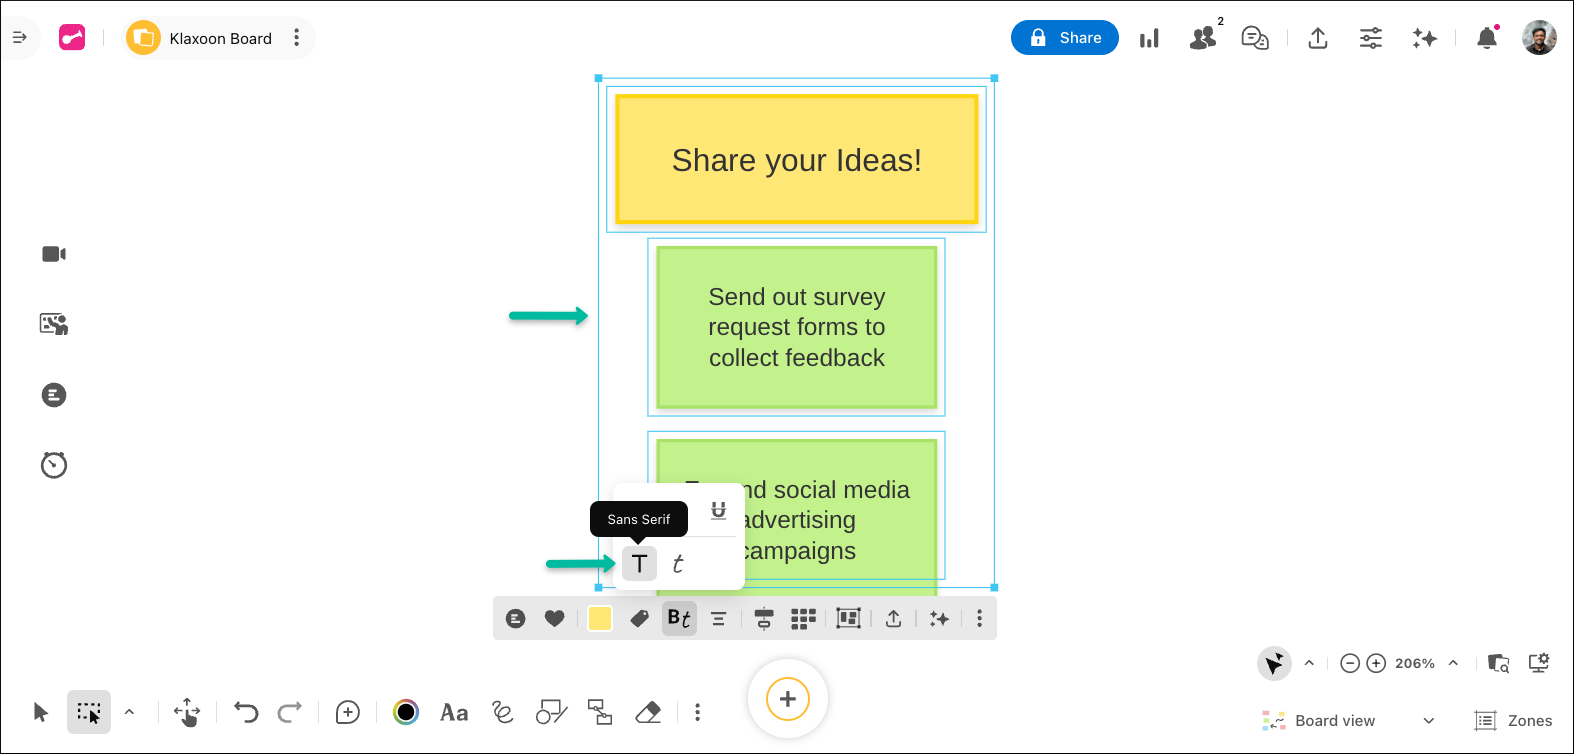Select the shapes tool
The image size is (1574, 754).
(x=552, y=712)
